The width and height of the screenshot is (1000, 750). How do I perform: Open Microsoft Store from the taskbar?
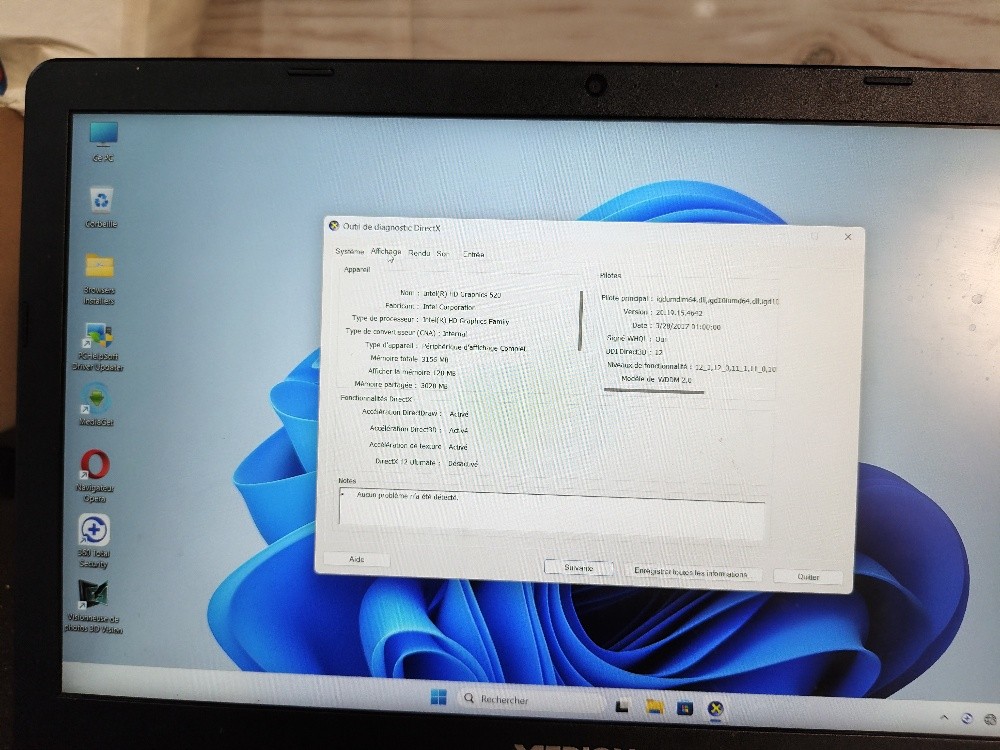pos(685,708)
